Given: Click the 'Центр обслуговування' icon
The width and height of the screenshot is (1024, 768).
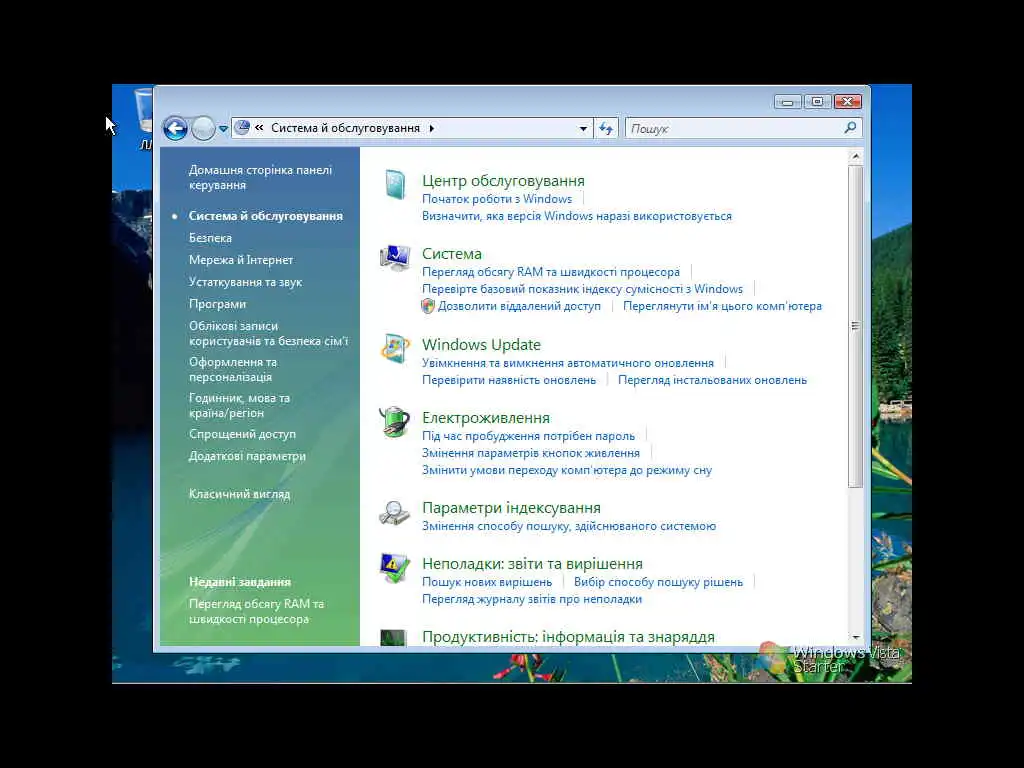Looking at the screenshot, I should pyautogui.click(x=395, y=185).
